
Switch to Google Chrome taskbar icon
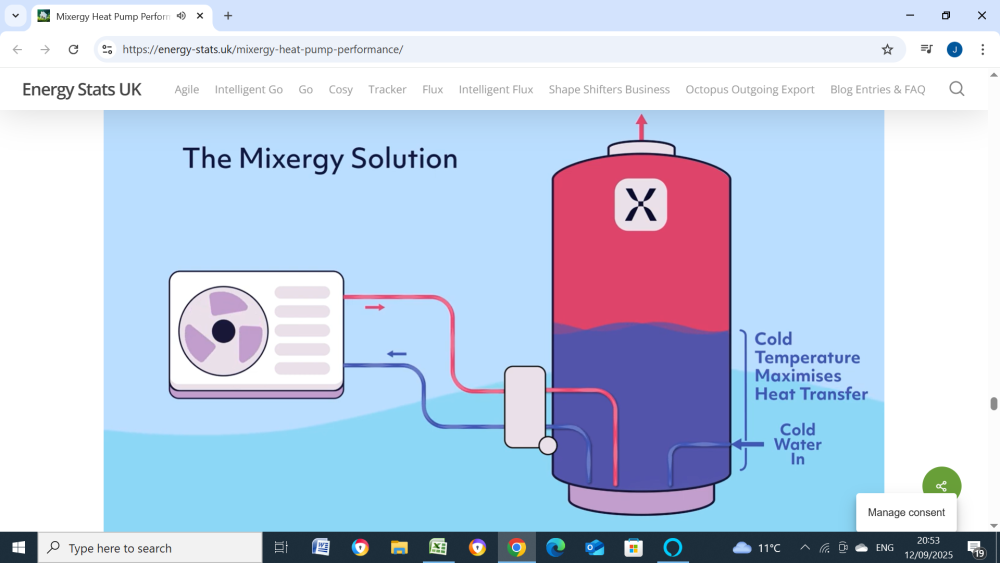coord(517,547)
